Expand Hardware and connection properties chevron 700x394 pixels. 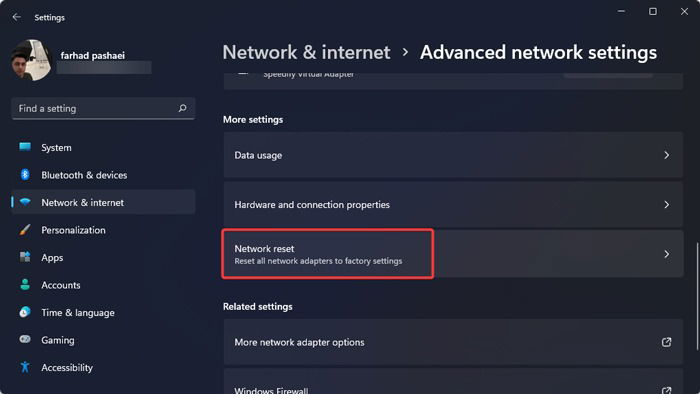(666, 205)
